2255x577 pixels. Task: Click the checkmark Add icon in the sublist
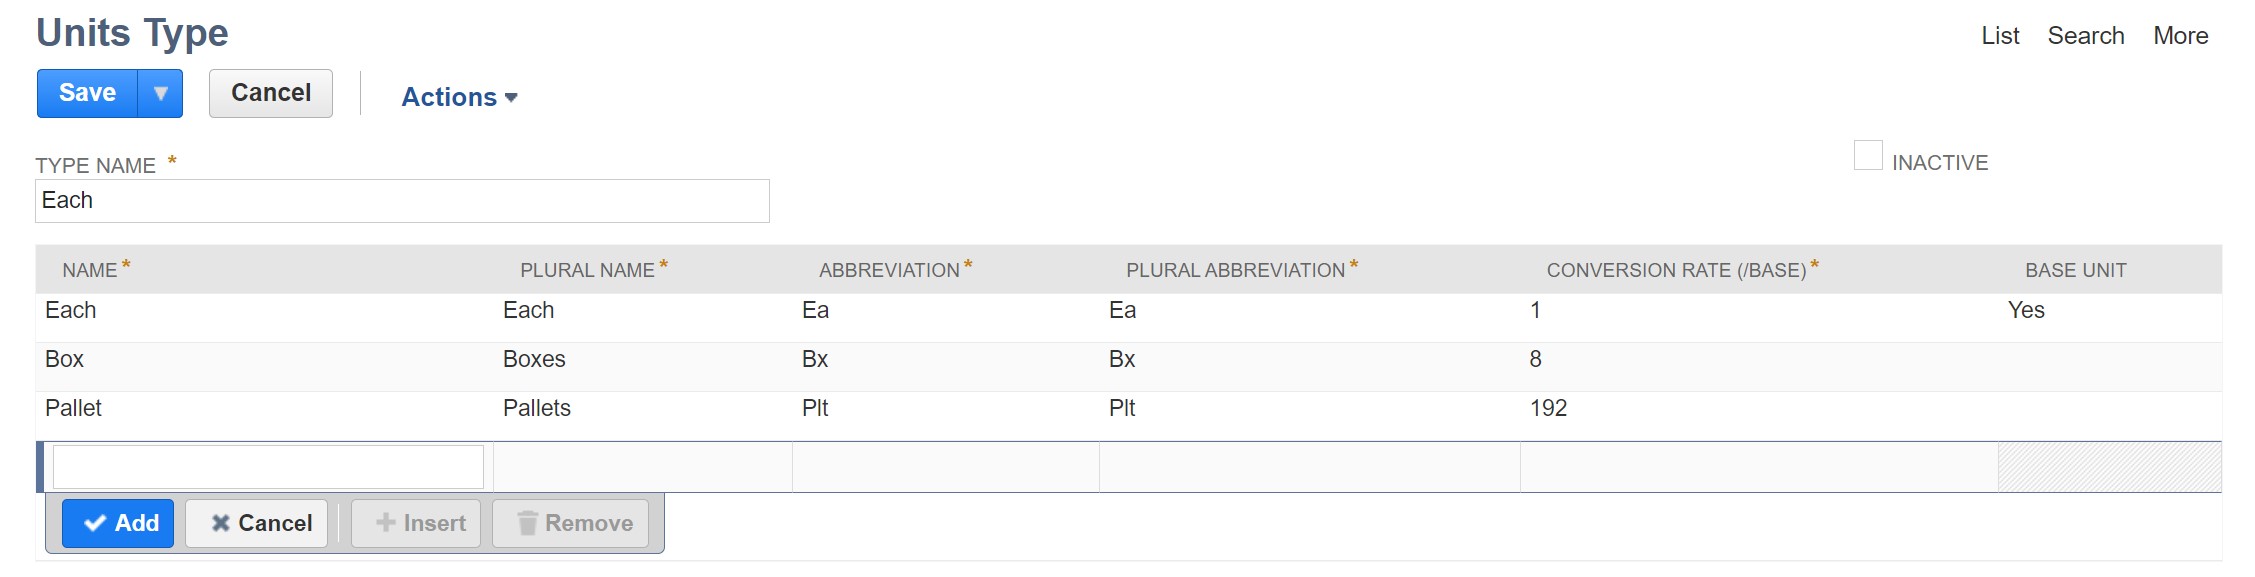[95, 522]
